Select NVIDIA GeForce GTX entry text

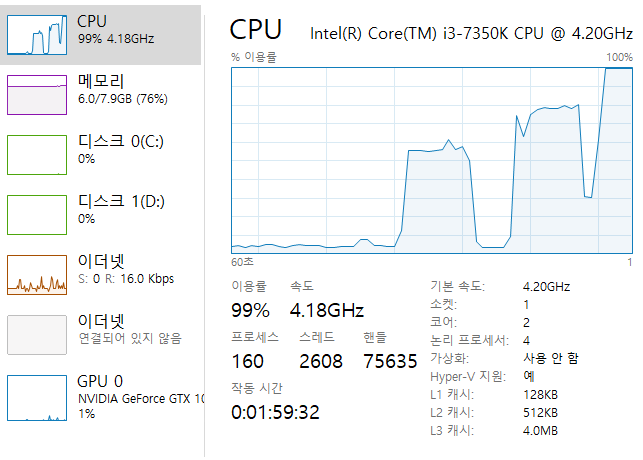click(x=141, y=399)
